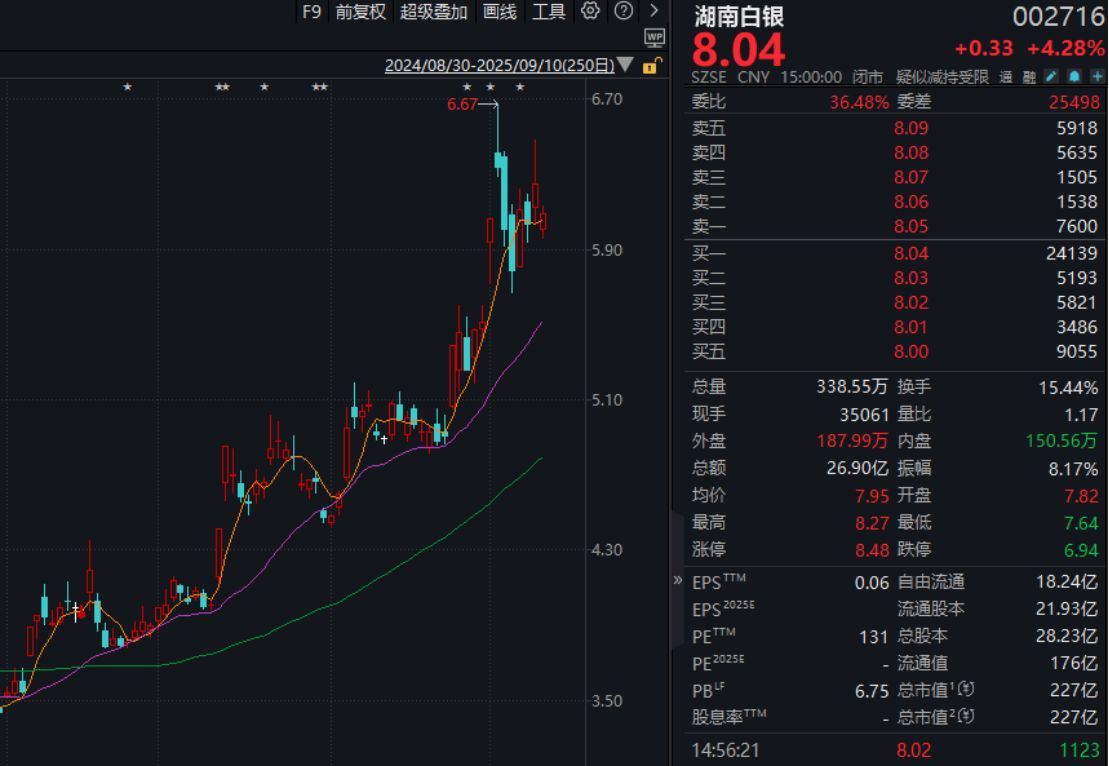Screen dimensions: 1109x766
Task: Click the 通 Stock Connect indicator icon
Action: click(1005, 76)
